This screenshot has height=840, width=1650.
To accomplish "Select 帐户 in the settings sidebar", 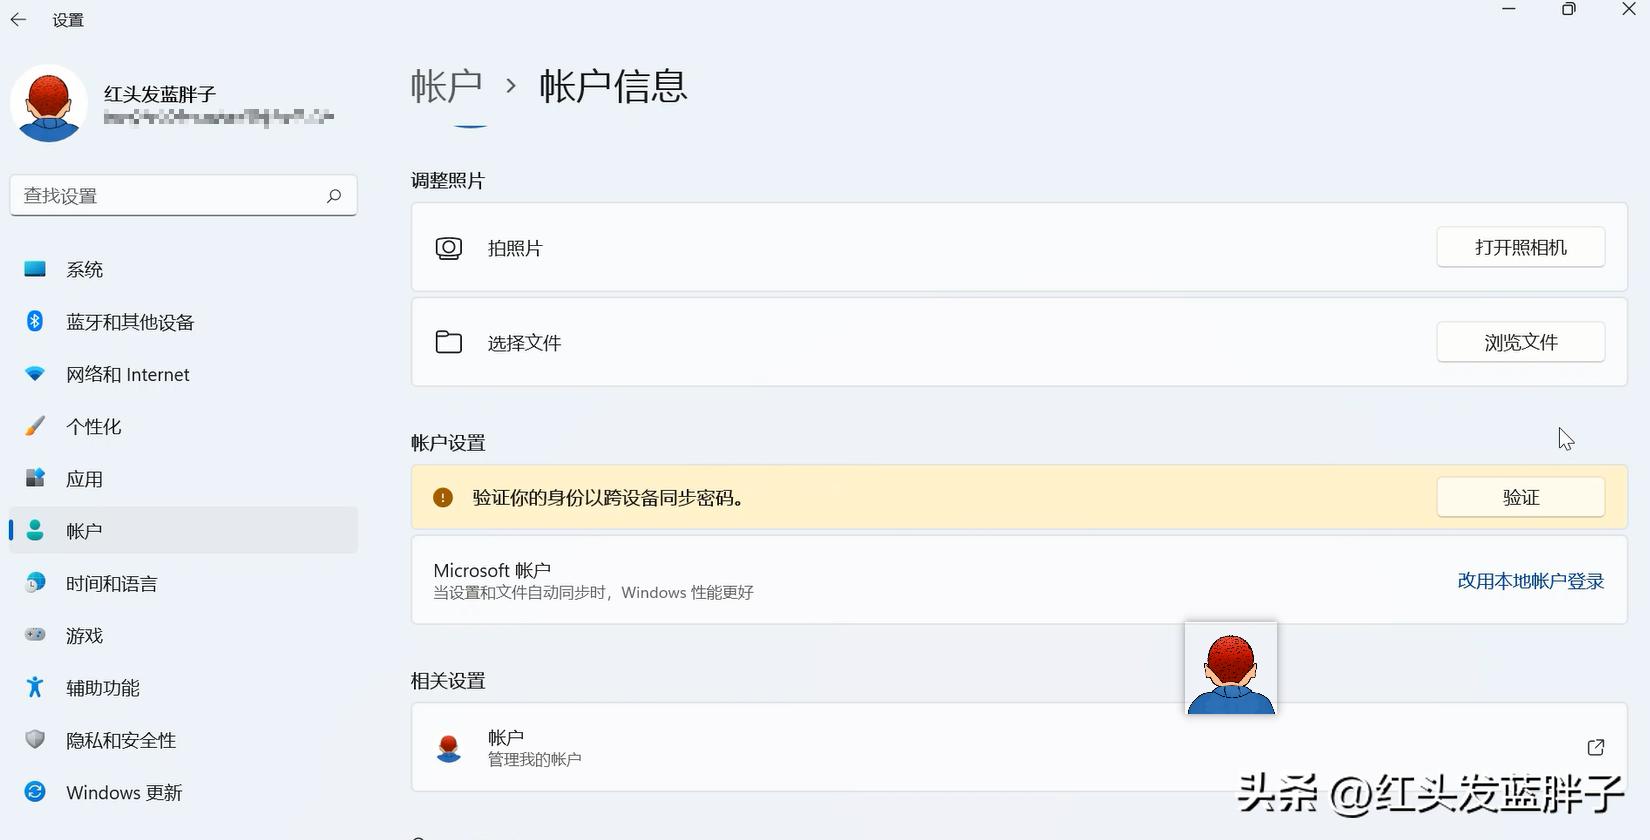I will tap(84, 530).
